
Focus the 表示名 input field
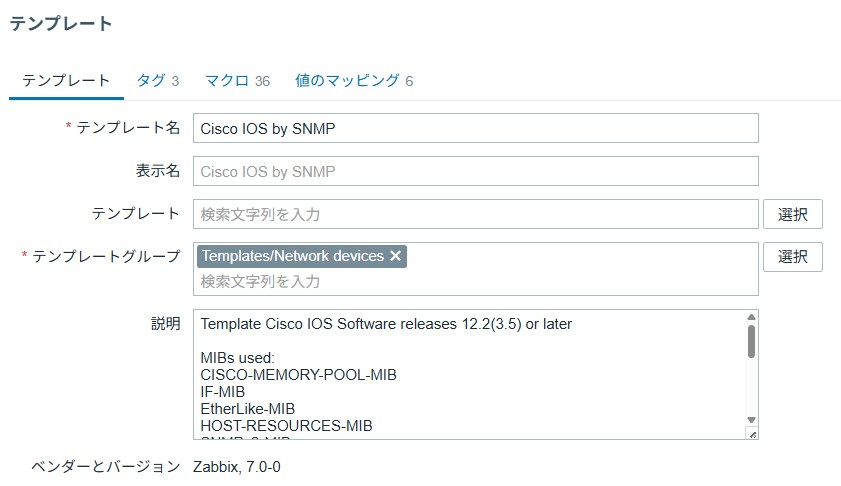475,171
